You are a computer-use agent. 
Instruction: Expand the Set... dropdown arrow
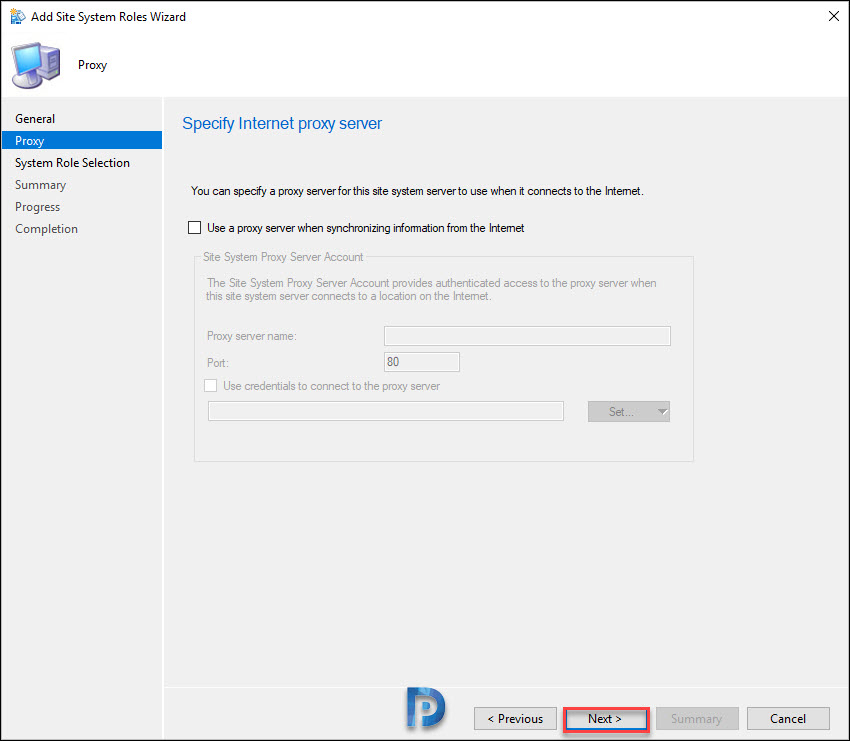point(662,411)
